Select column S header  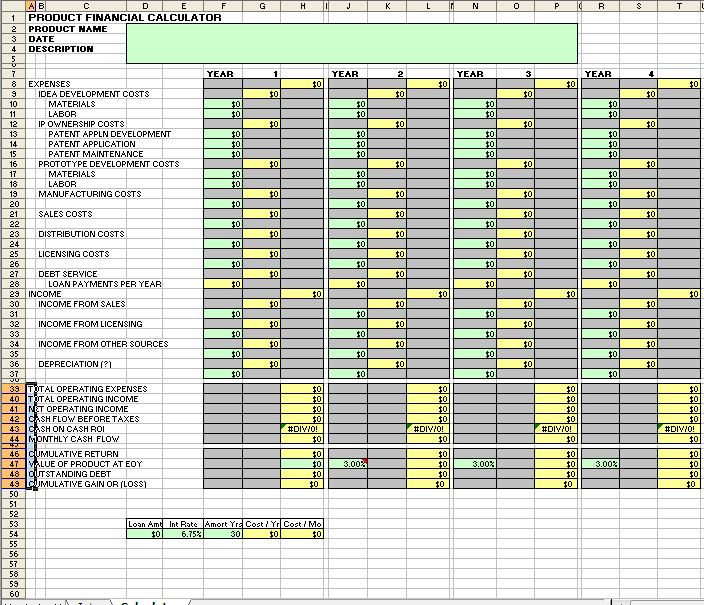point(638,6)
